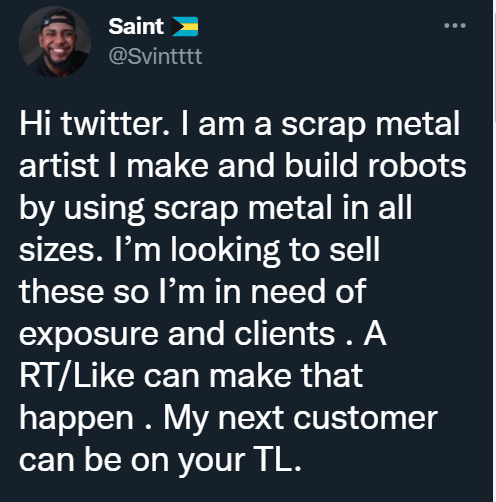Click the vertical scrollbar at the window edge
The image size is (496, 502).
[x=494, y=251]
